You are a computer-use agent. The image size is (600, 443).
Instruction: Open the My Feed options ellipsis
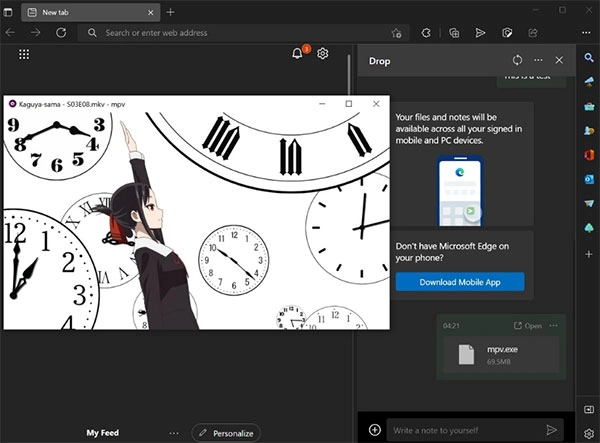tap(174, 433)
